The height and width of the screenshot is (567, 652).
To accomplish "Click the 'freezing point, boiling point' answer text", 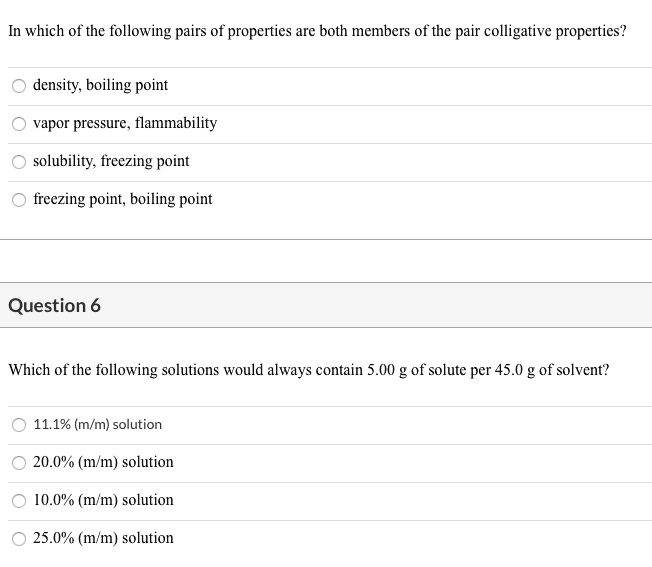I will point(123,199).
